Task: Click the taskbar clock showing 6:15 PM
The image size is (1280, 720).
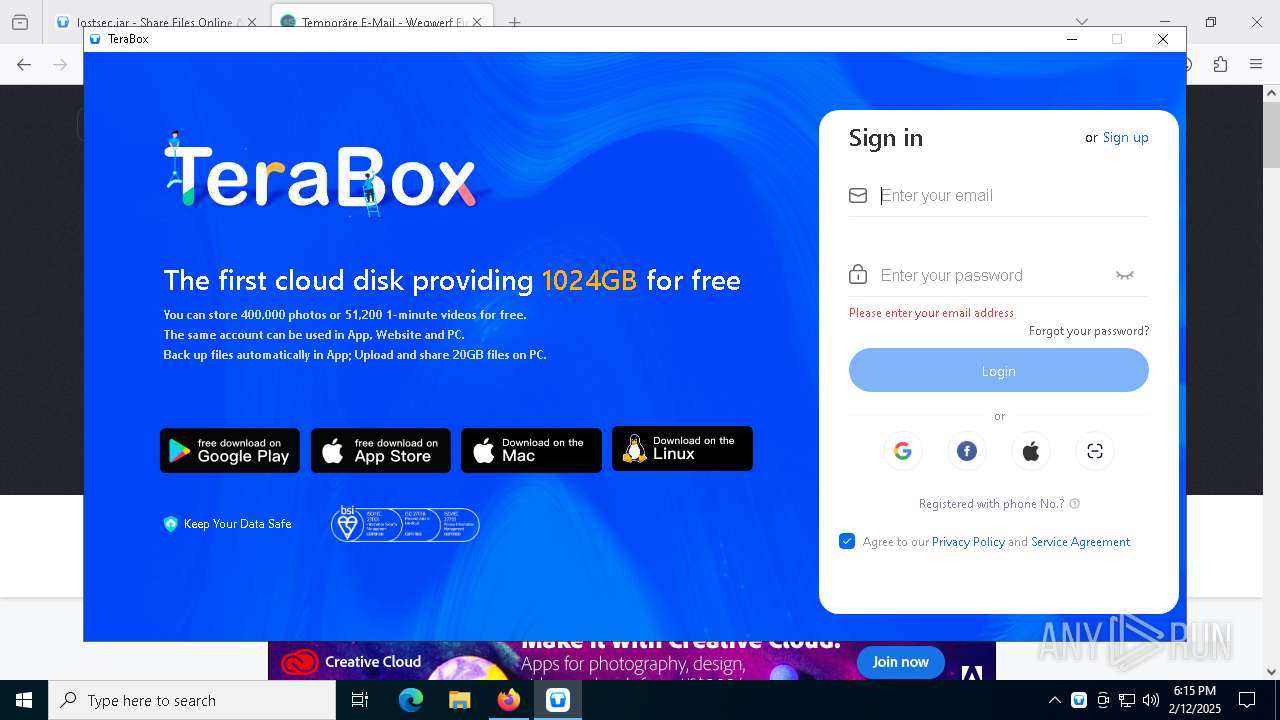Action: pyautogui.click(x=1195, y=700)
